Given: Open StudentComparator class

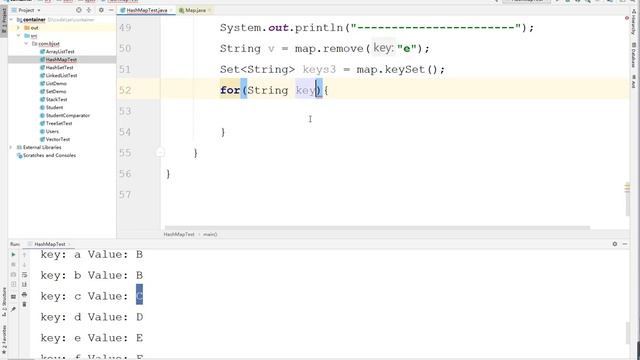Looking at the screenshot, I should (x=67, y=116).
